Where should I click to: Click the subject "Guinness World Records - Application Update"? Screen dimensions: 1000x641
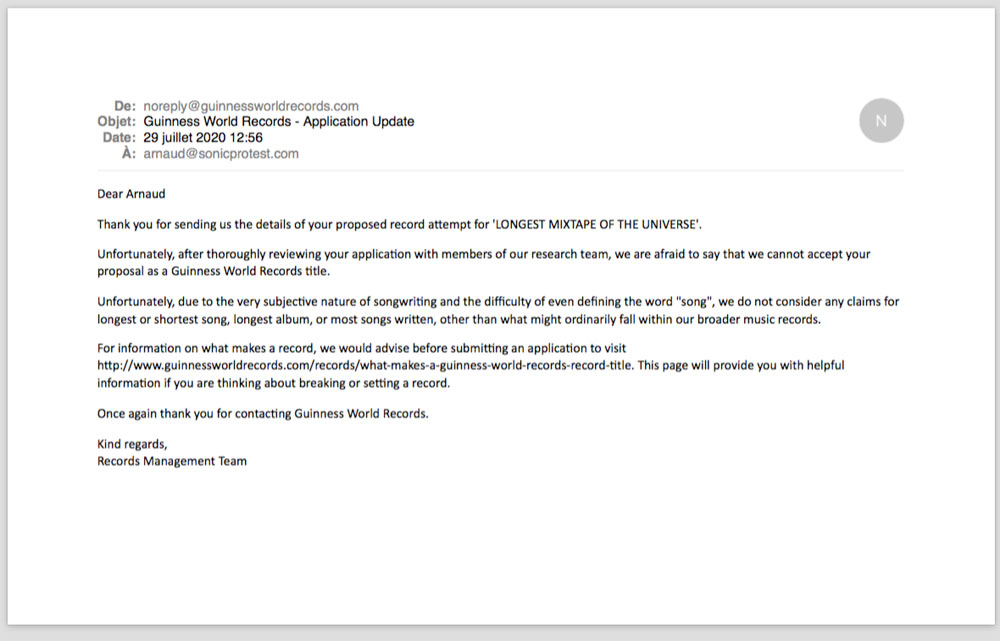pos(278,122)
